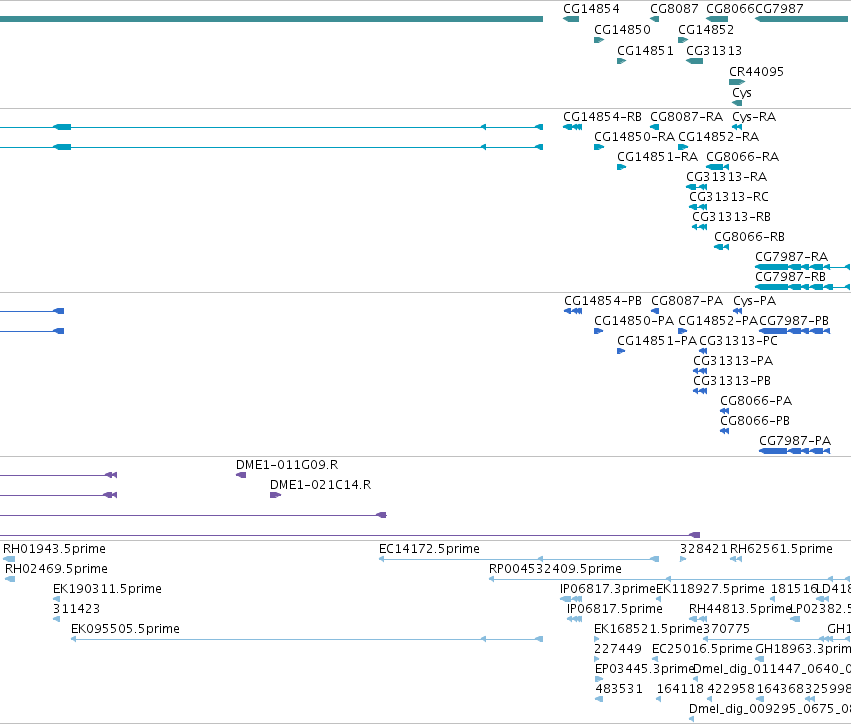The width and height of the screenshot is (851, 724).
Task: Click protein CG7987-PA
Action: point(795,441)
